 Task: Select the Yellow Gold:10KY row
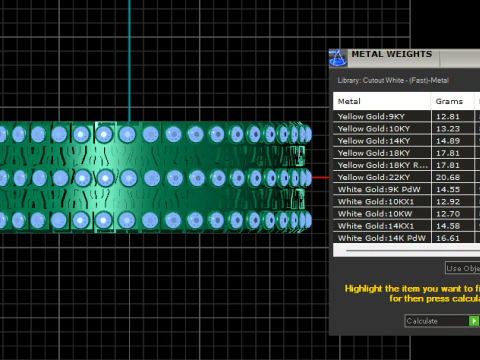(x=407, y=129)
